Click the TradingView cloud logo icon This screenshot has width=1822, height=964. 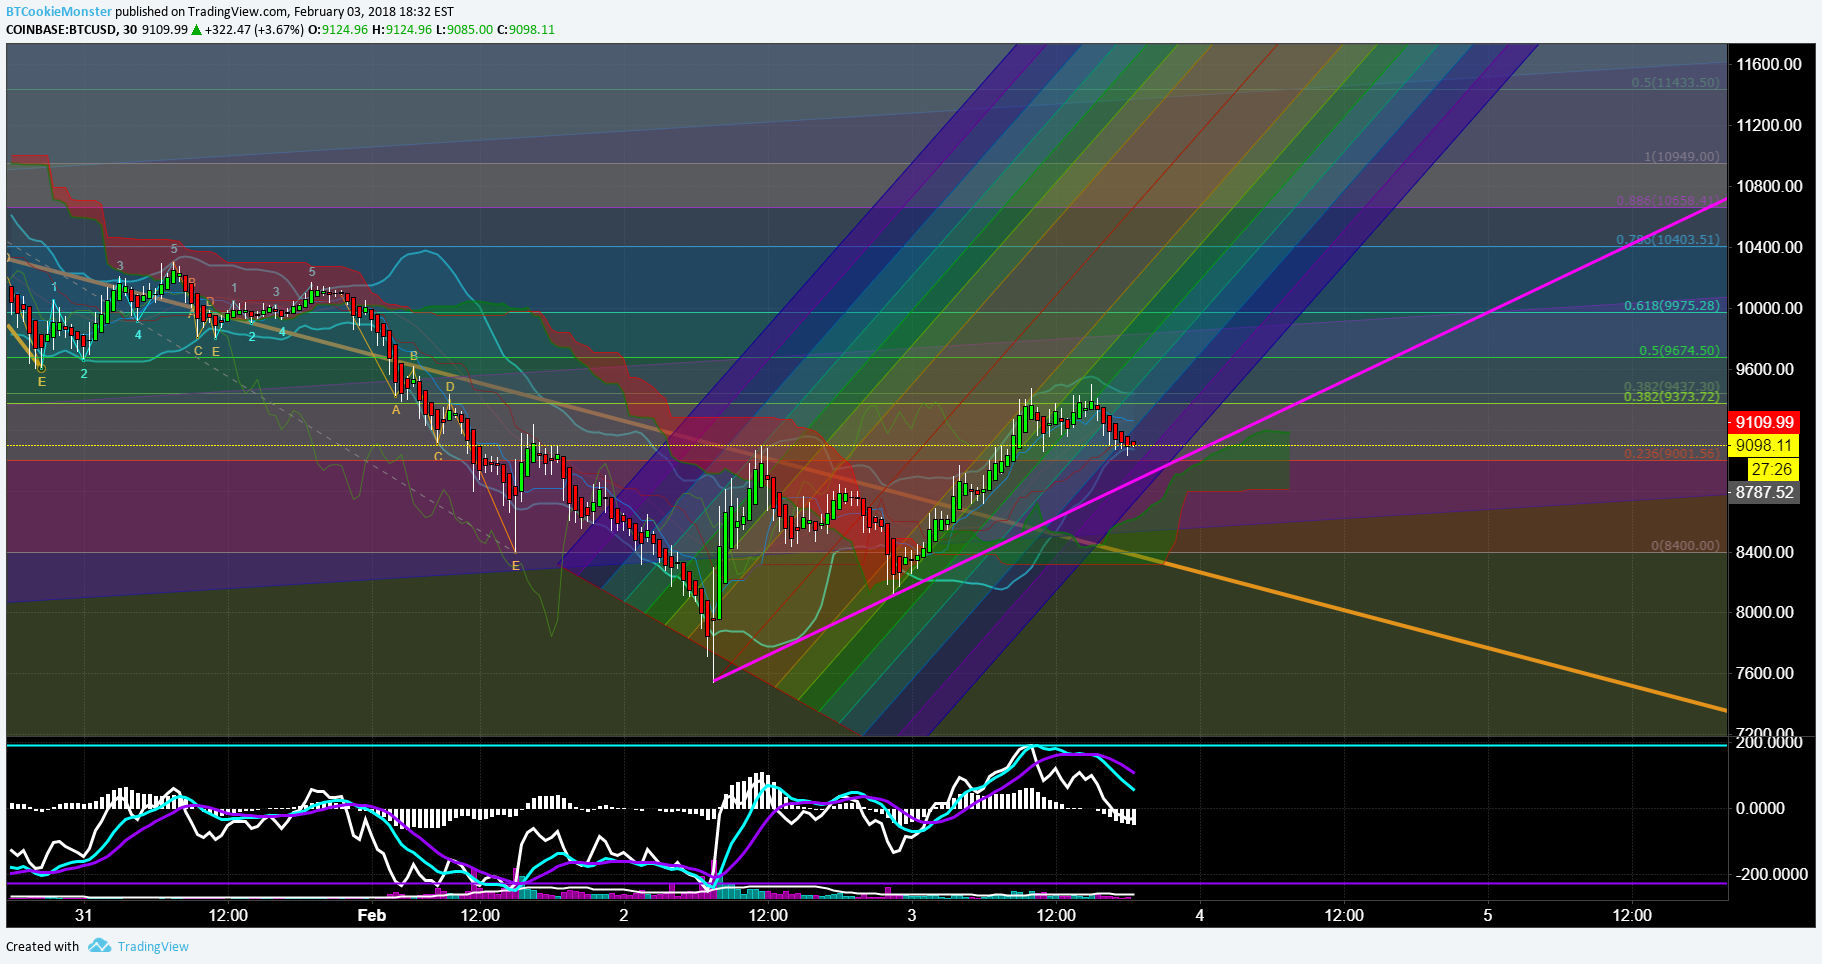click(99, 945)
